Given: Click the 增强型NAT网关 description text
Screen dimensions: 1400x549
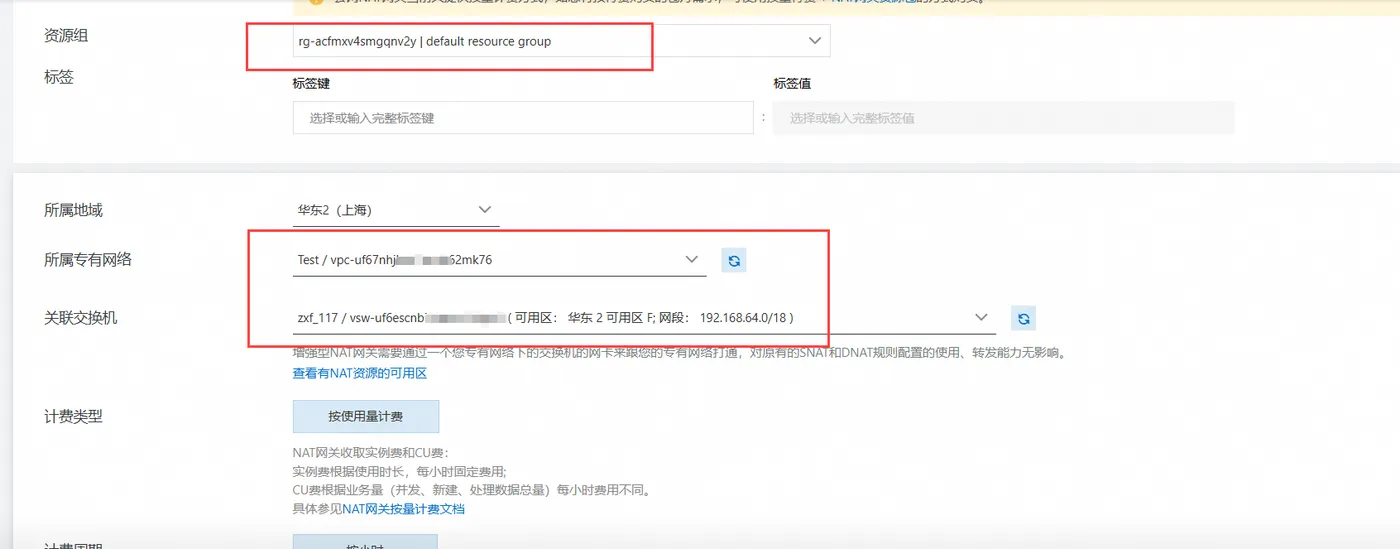Looking at the screenshot, I should (x=680, y=353).
